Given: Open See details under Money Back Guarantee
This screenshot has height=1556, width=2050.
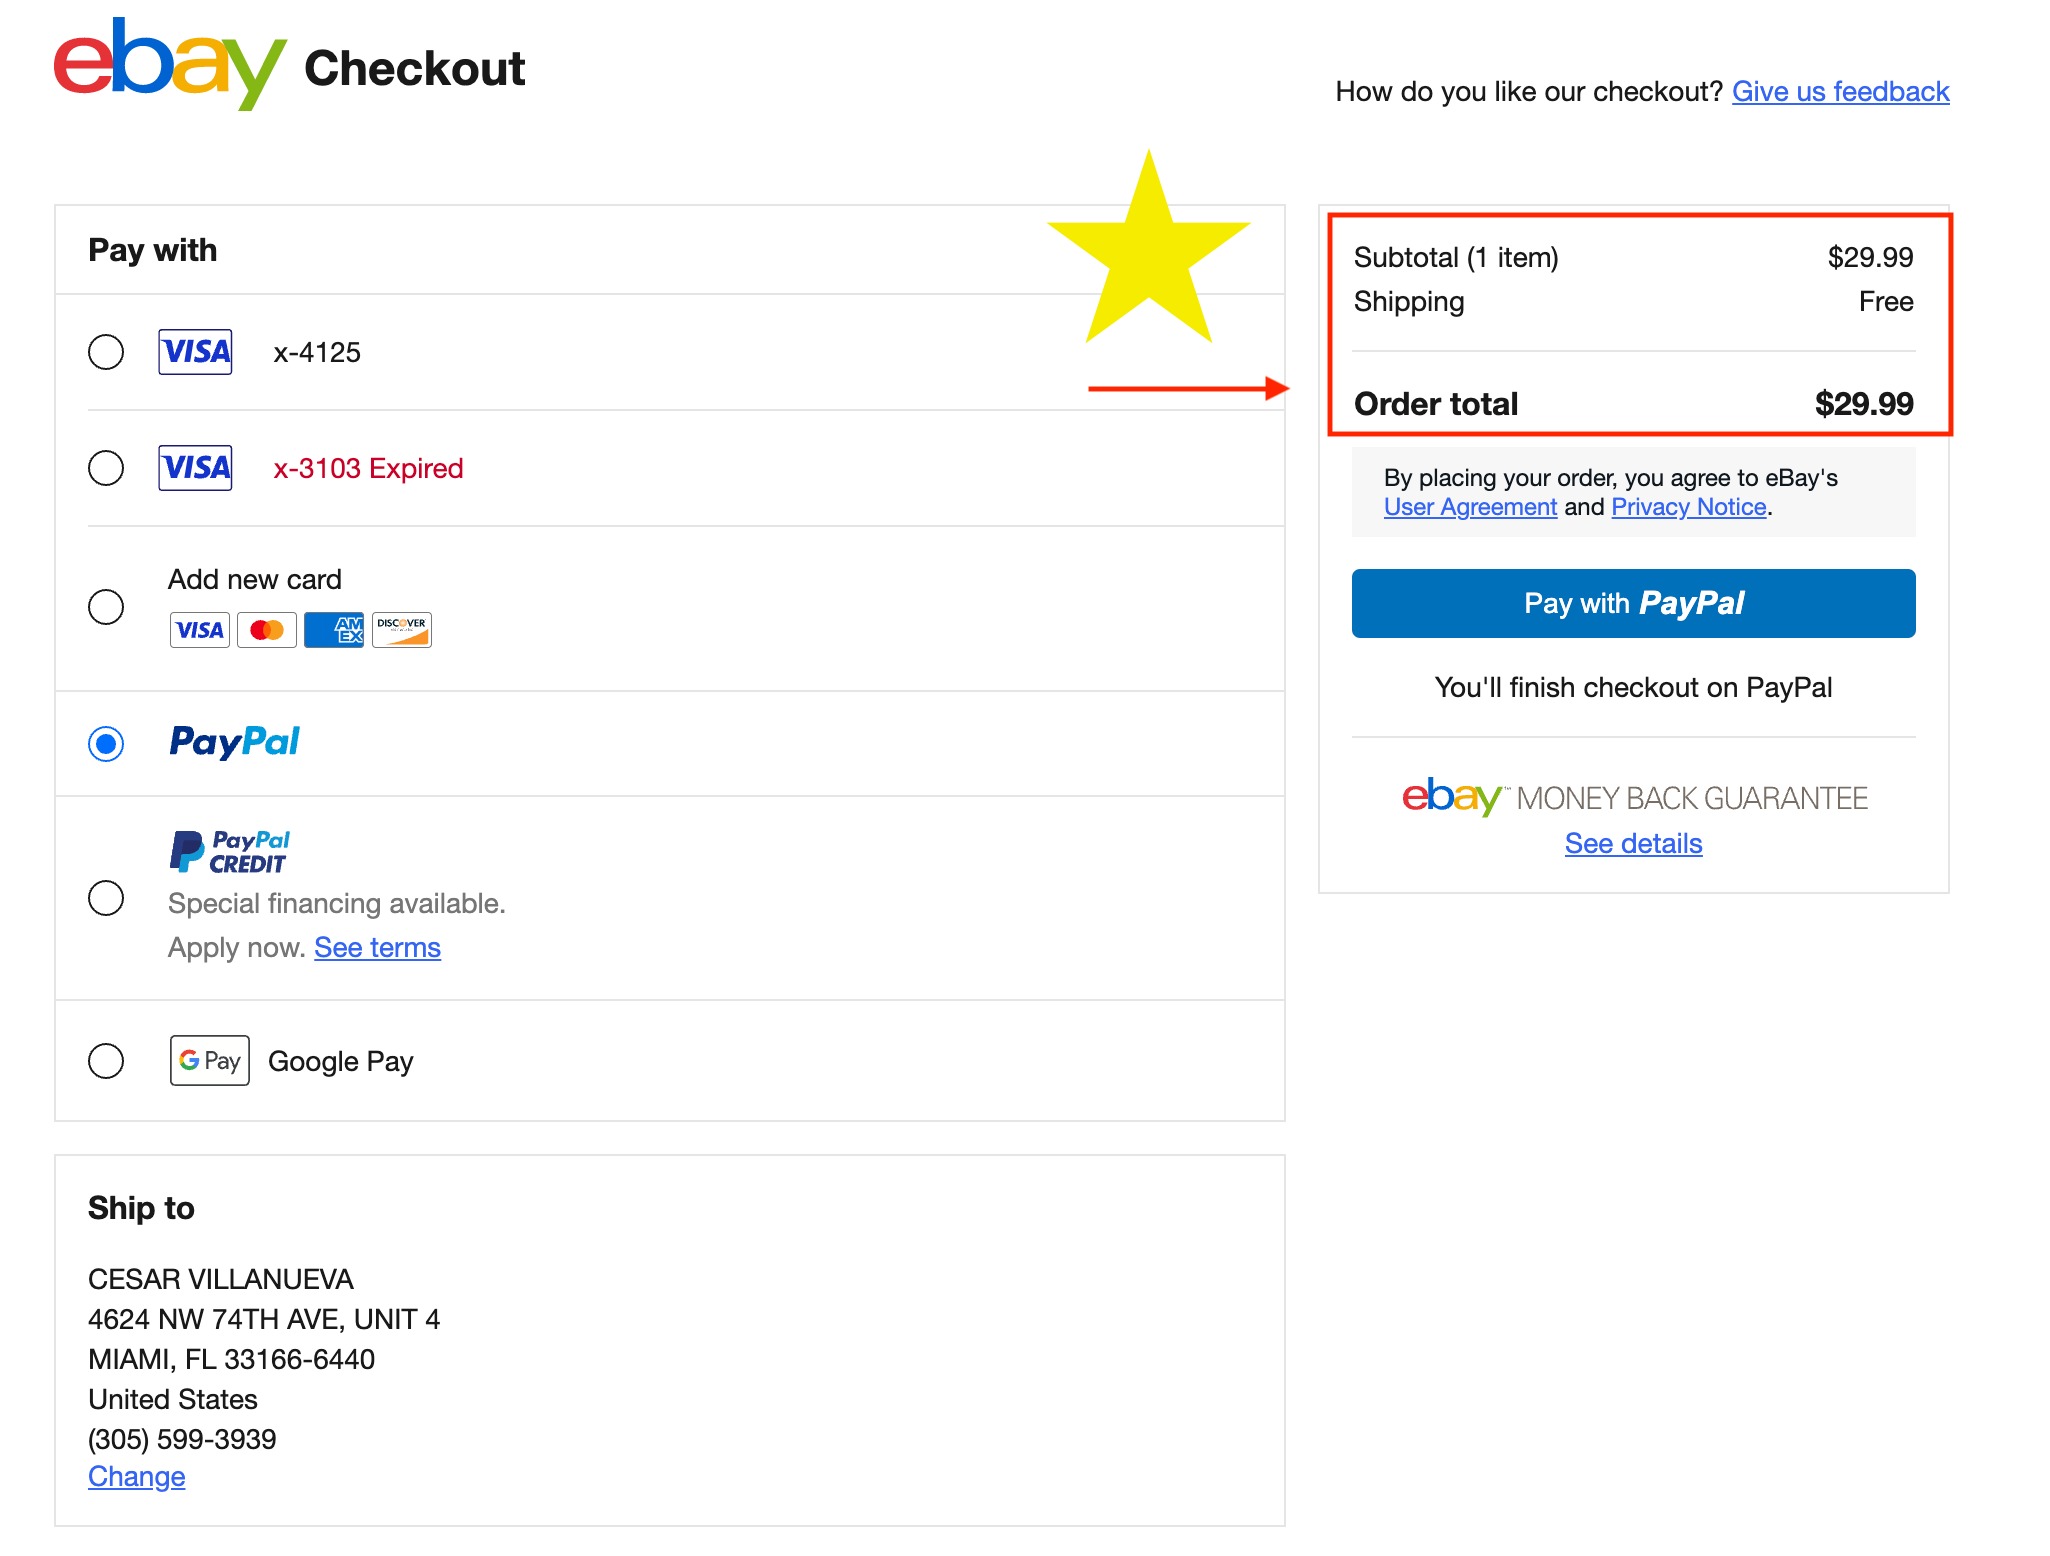Looking at the screenshot, I should 1632,843.
